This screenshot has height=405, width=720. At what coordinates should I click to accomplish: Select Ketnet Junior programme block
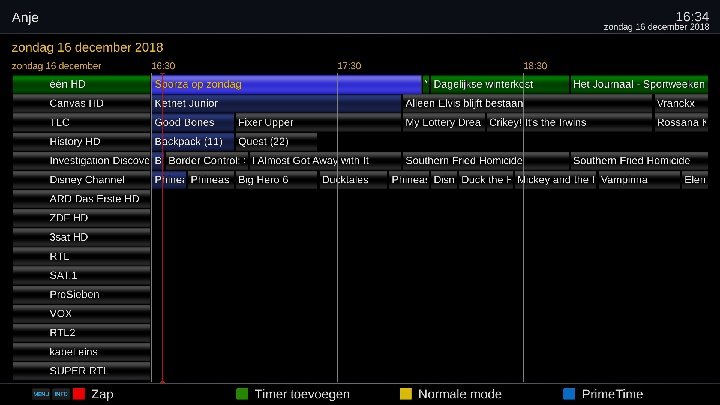[x=276, y=103]
